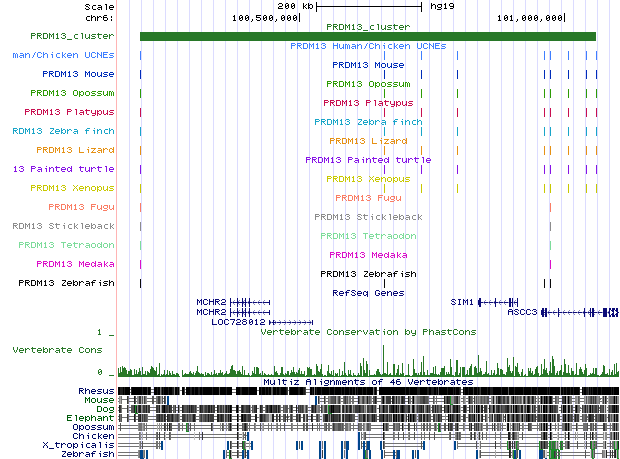Viewport: 620px width, 459px height.
Task: Click the 101,000,000 position on the ruler
Action: [530, 17]
